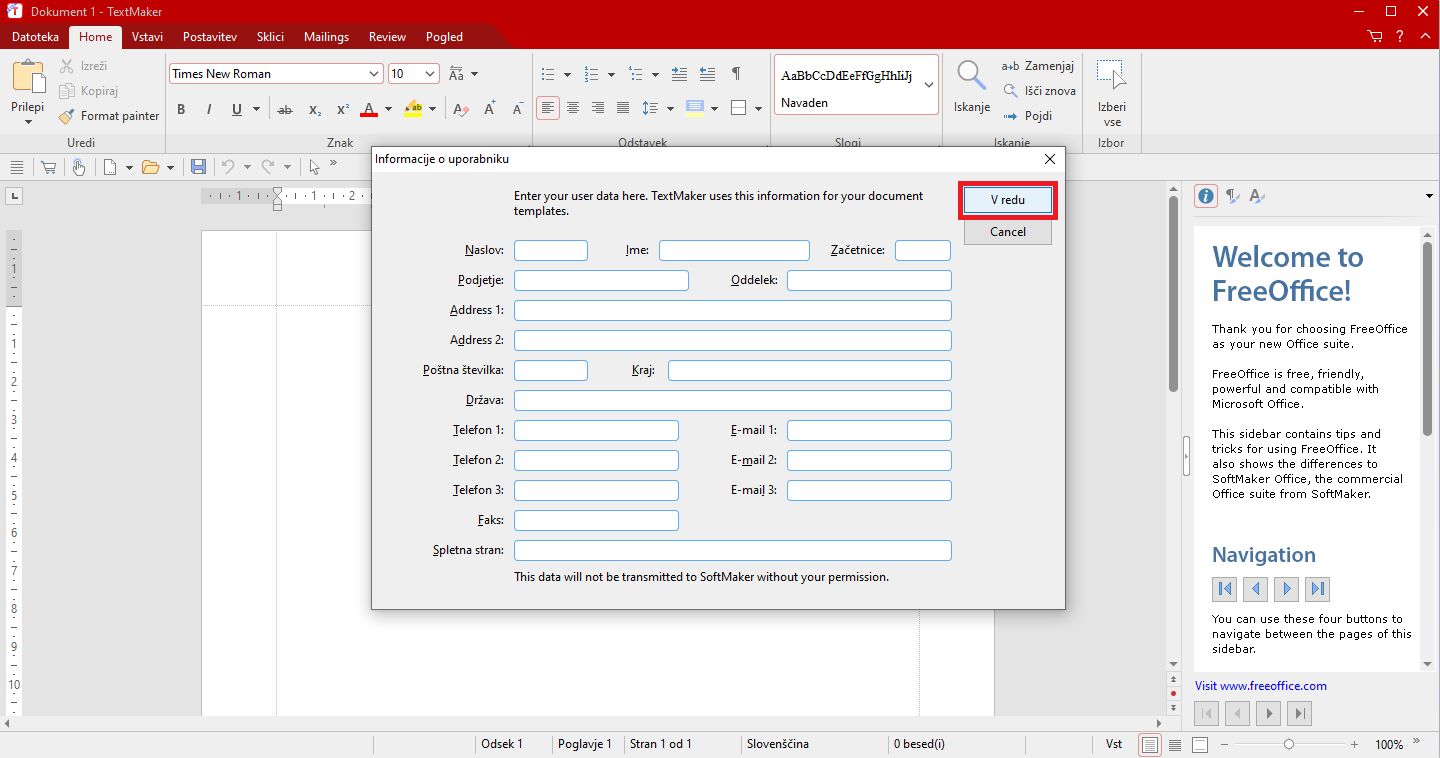The width and height of the screenshot is (1440, 758).
Task: Click the shopping cart icon in quick toolbar
Action: coord(48,167)
